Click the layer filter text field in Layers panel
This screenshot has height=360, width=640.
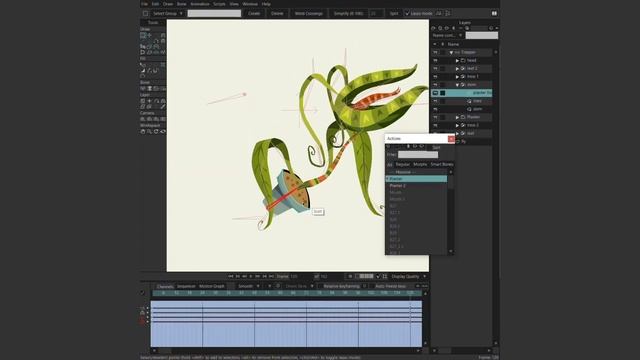[482, 36]
